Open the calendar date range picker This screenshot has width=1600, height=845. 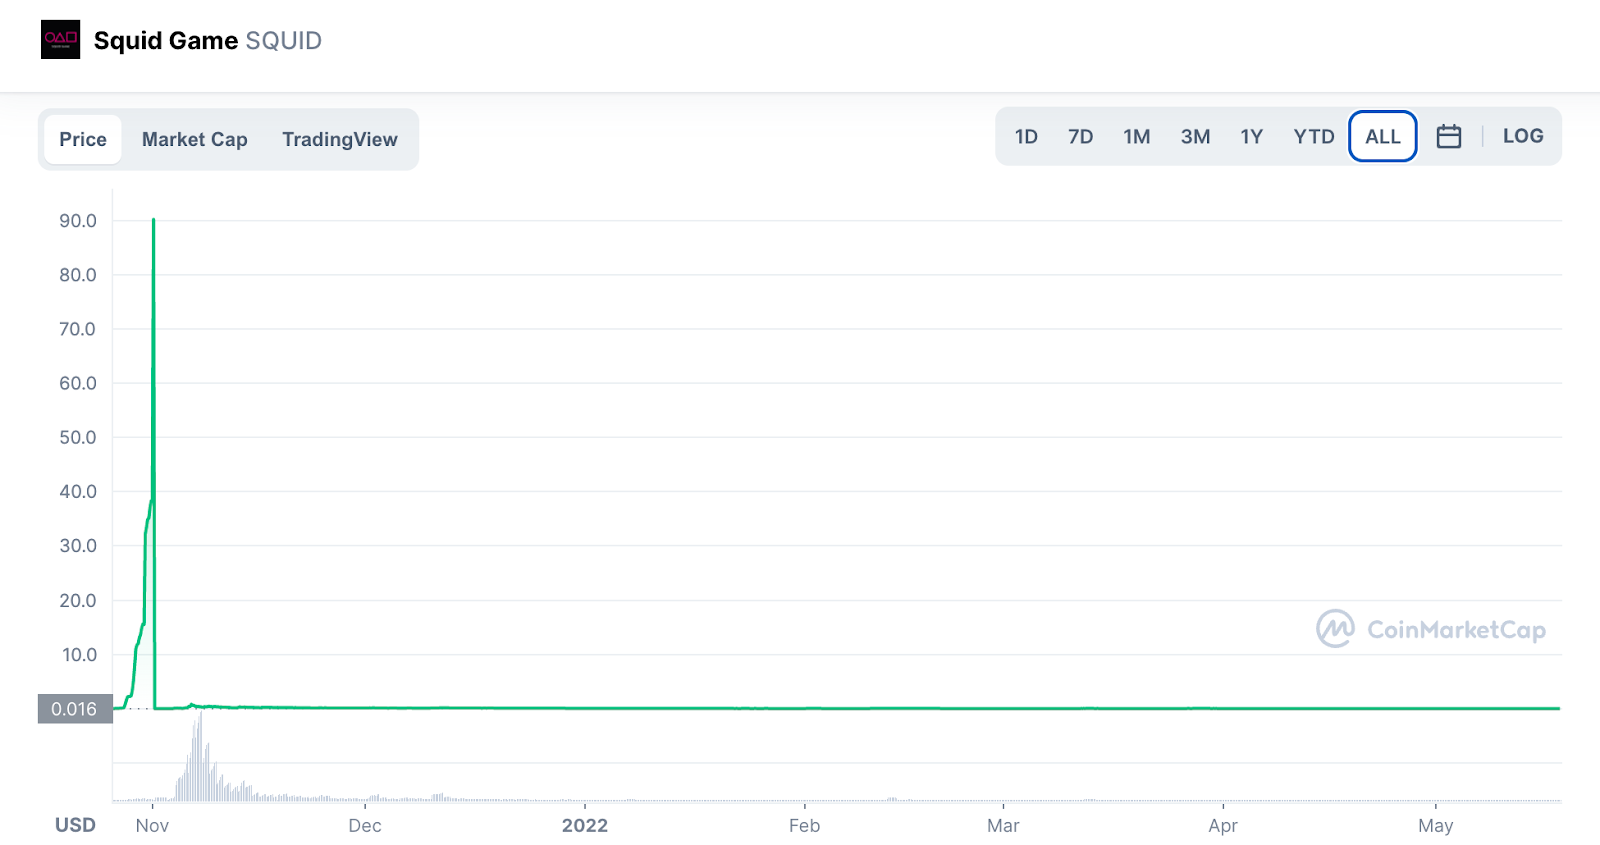(1449, 136)
